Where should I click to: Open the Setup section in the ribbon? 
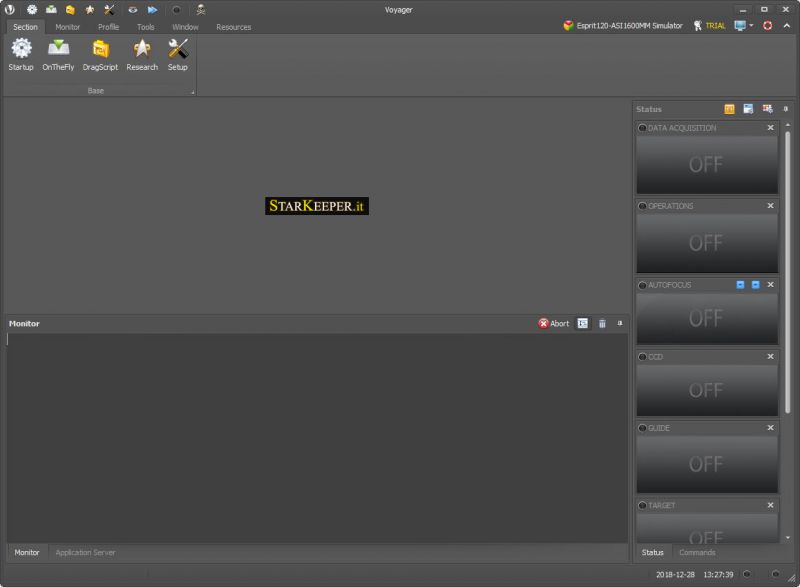tap(178, 55)
